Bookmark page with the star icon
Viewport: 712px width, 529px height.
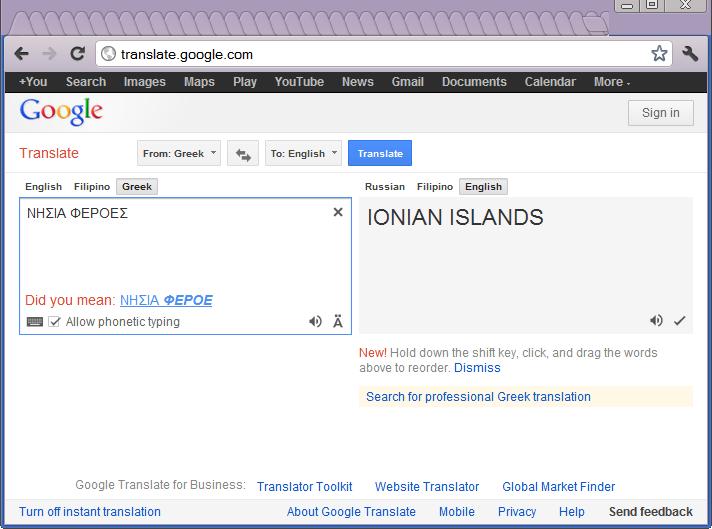659,54
